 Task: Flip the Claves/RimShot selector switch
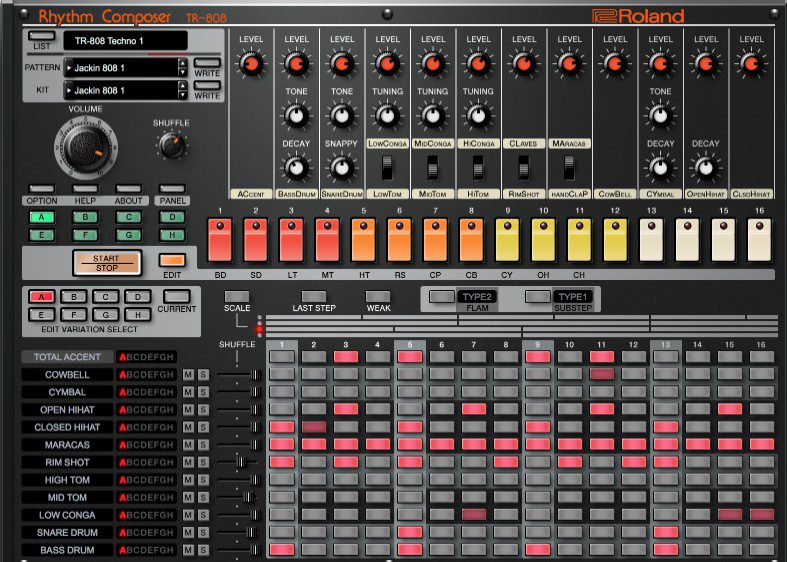tap(523, 168)
